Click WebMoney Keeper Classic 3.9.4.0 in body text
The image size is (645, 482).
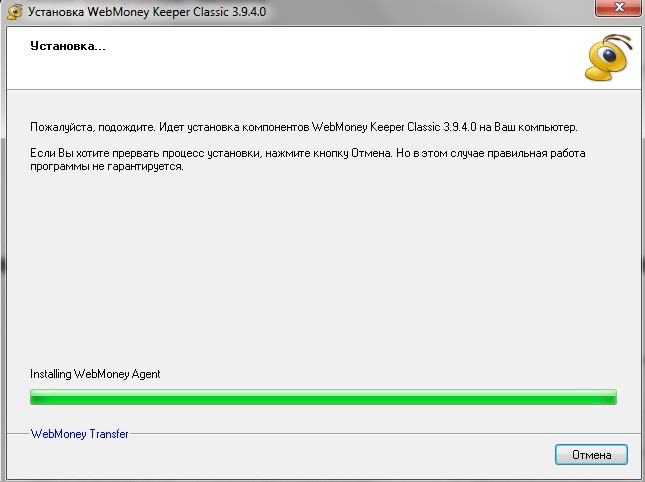click(x=394, y=127)
